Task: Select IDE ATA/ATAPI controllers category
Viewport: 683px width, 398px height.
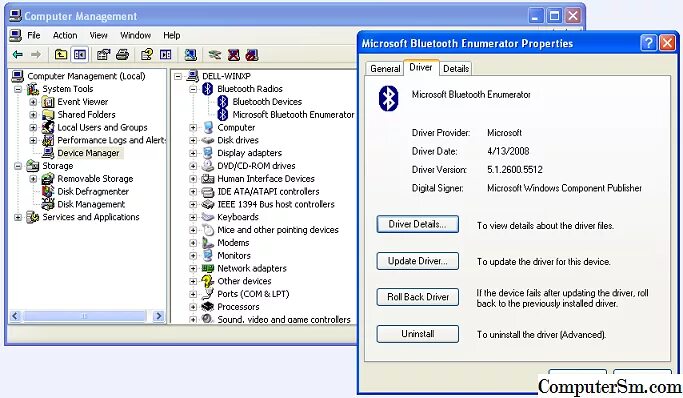Action: tap(268, 192)
